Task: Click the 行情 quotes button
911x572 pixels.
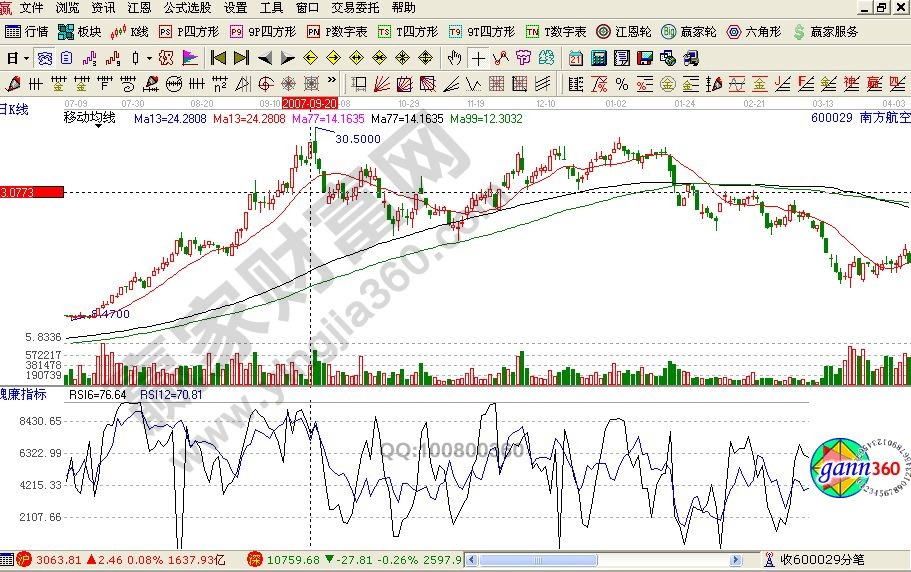Action: (x=27, y=32)
